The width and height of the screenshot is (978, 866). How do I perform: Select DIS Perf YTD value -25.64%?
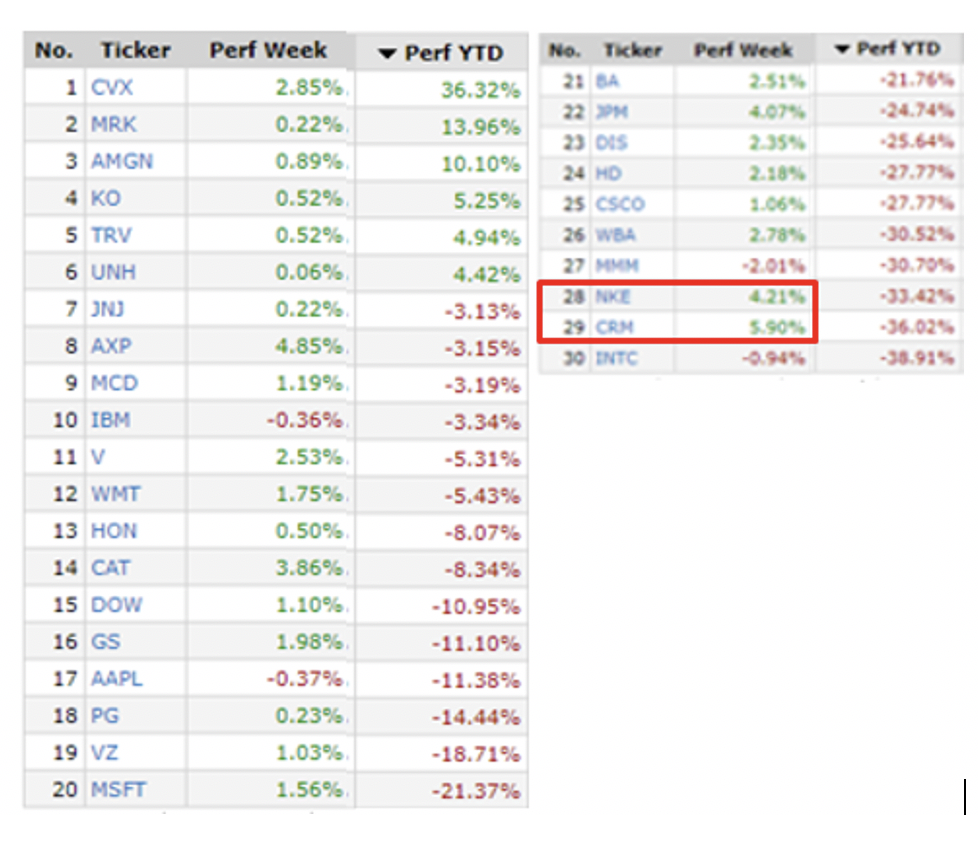[916, 142]
